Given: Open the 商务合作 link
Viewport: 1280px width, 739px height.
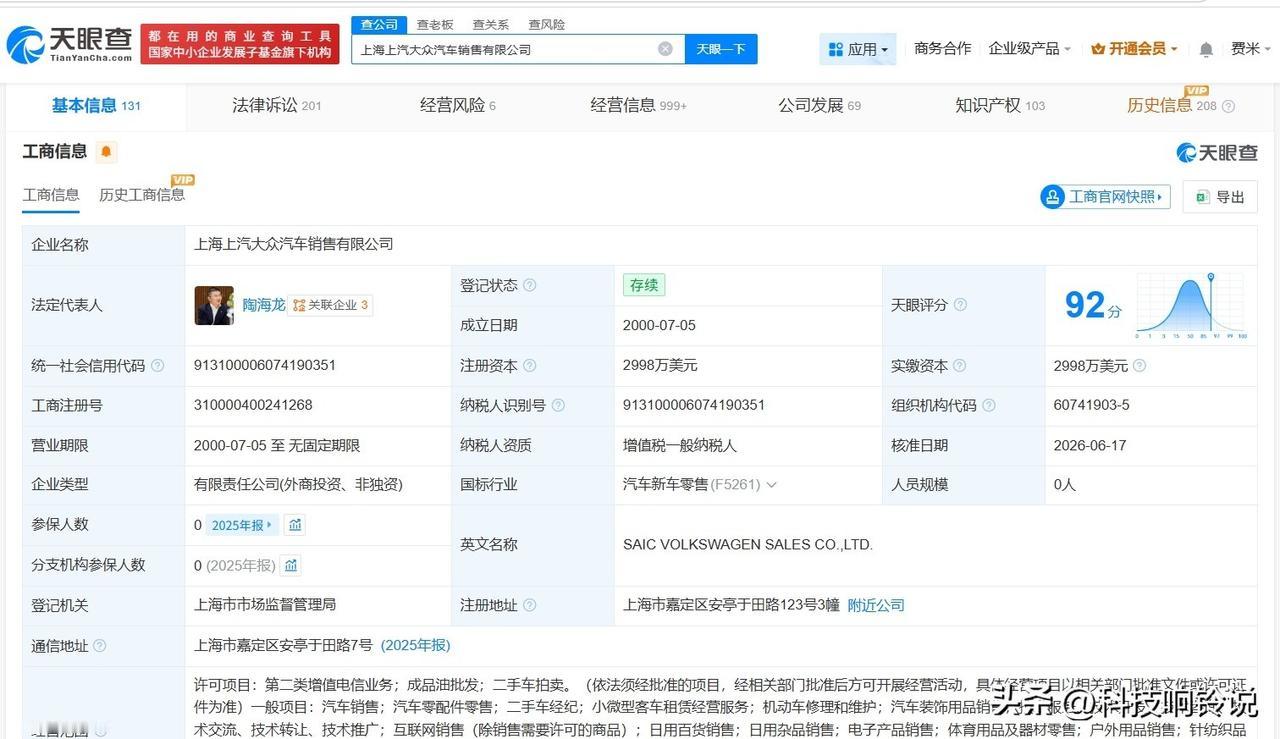Looking at the screenshot, I should click(942, 49).
